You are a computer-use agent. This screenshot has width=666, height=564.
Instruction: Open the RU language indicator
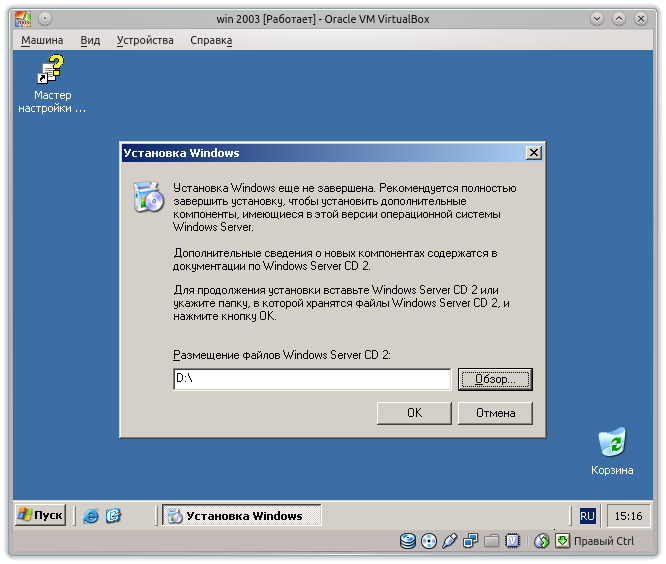(x=587, y=516)
